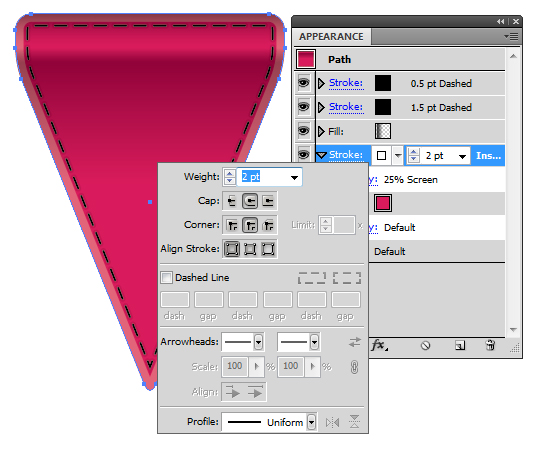Hide the 0.5 pt Dashed stroke

[x=303, y=83]
